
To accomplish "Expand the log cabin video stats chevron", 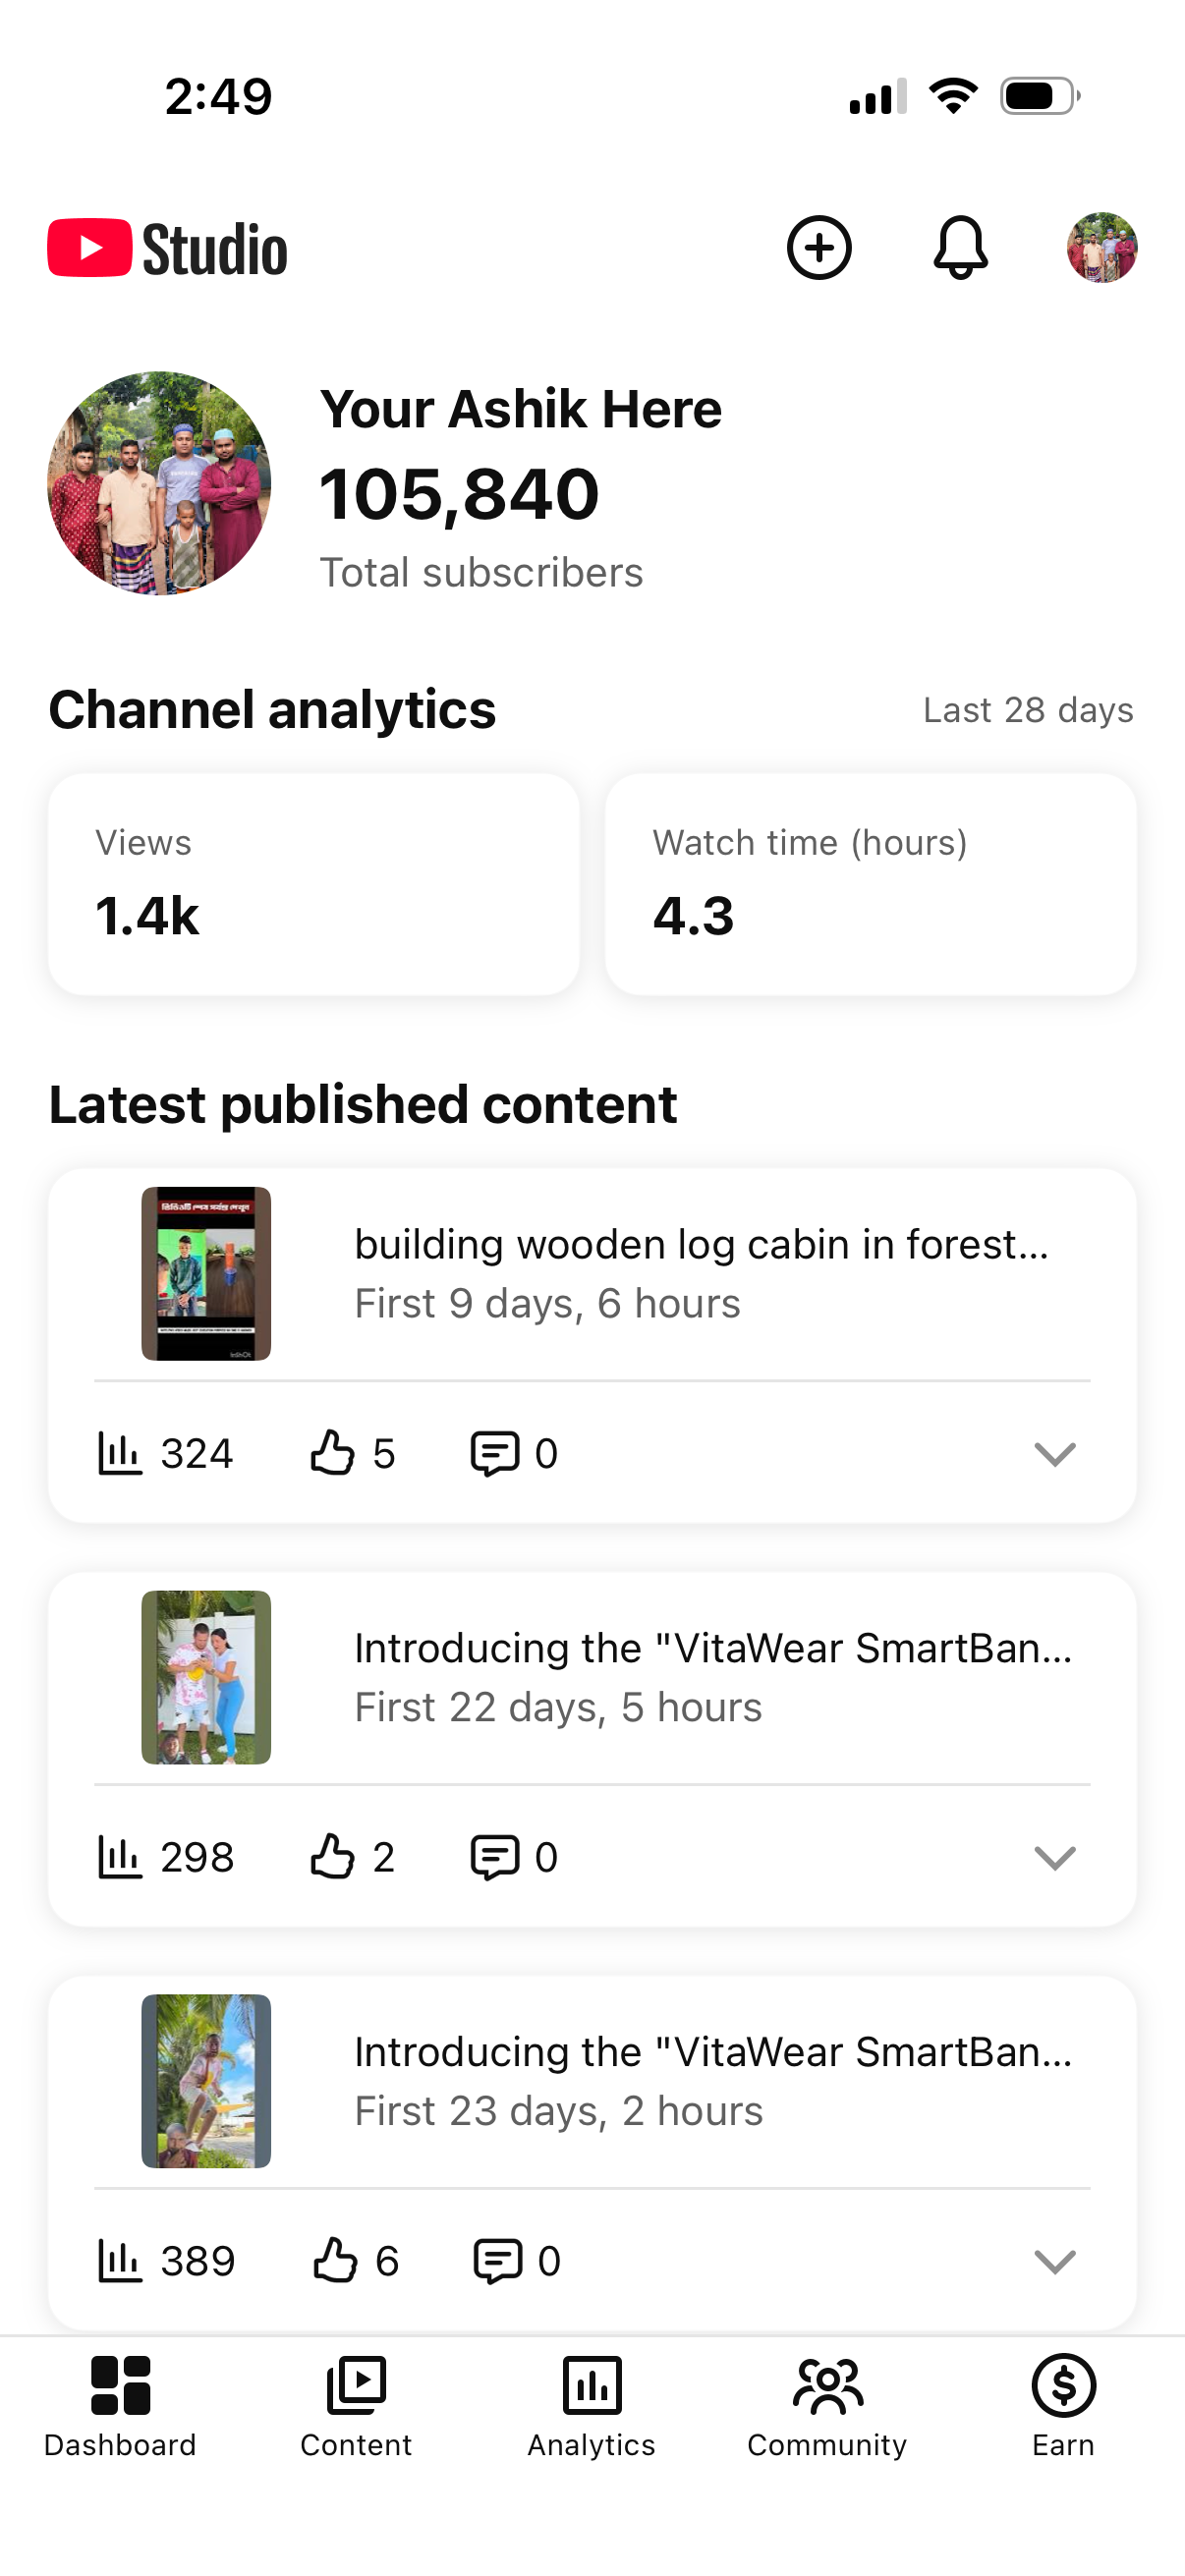I will coord(1054,1453).
